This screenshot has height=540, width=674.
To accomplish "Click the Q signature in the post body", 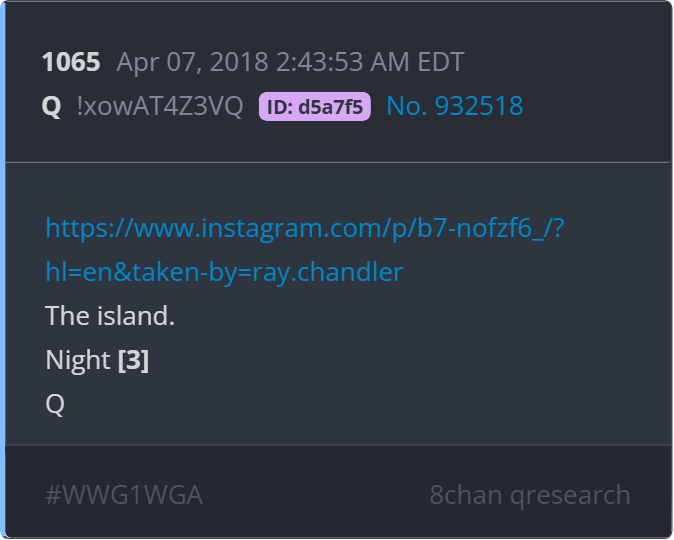I will pos(55,405).
